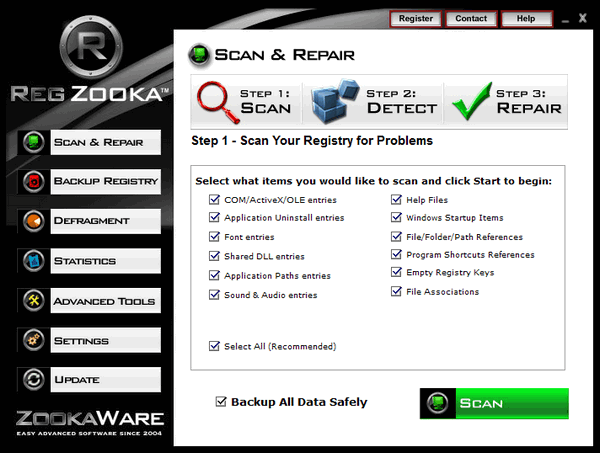This screenshot has width=600, height=453.
Task: Click the Advanced Tools wrench icon
Action: tap(34, 300)
